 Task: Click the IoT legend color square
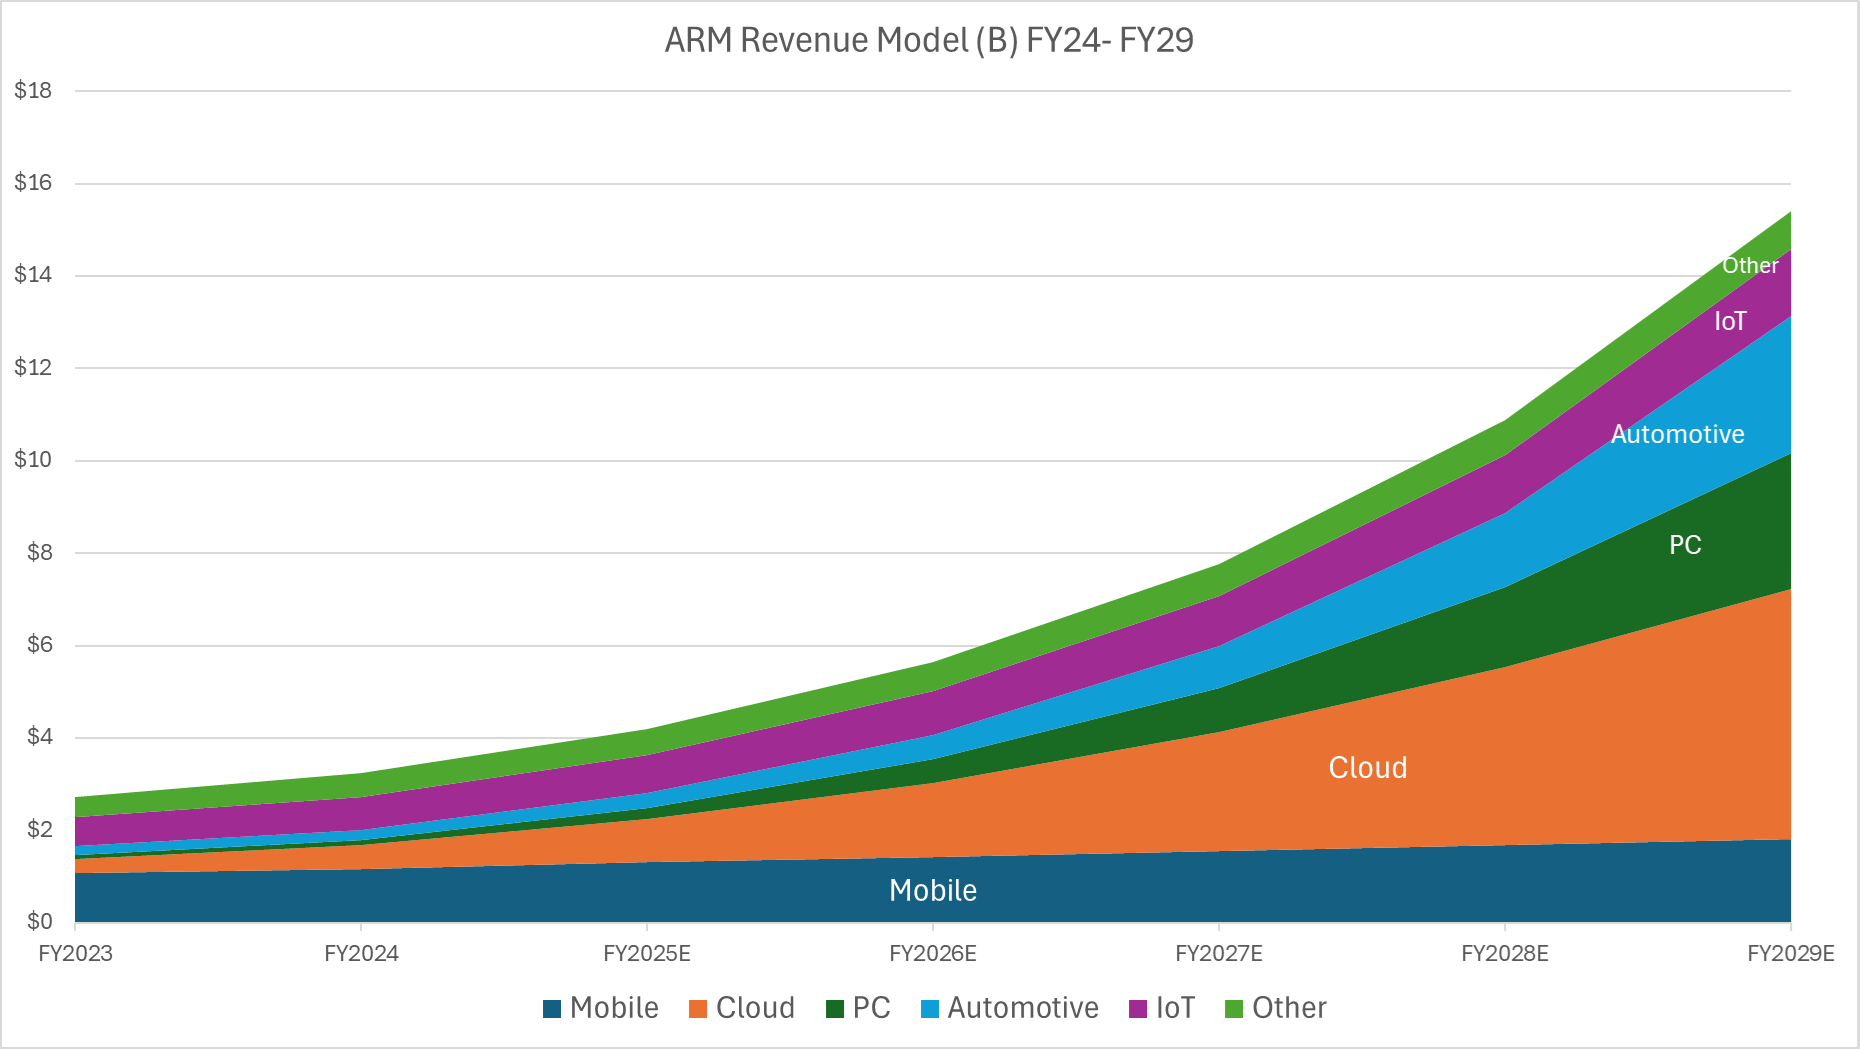1137,1008
